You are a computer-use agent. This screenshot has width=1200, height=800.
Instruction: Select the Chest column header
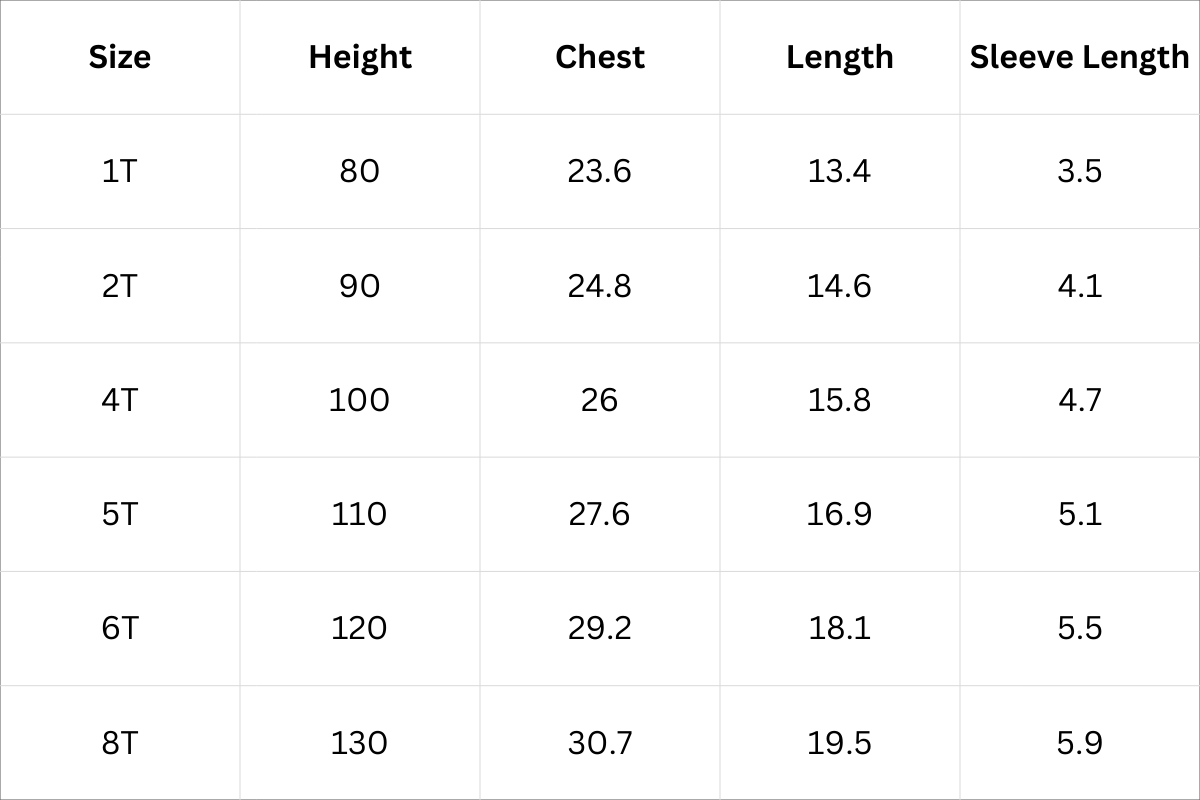600,57
